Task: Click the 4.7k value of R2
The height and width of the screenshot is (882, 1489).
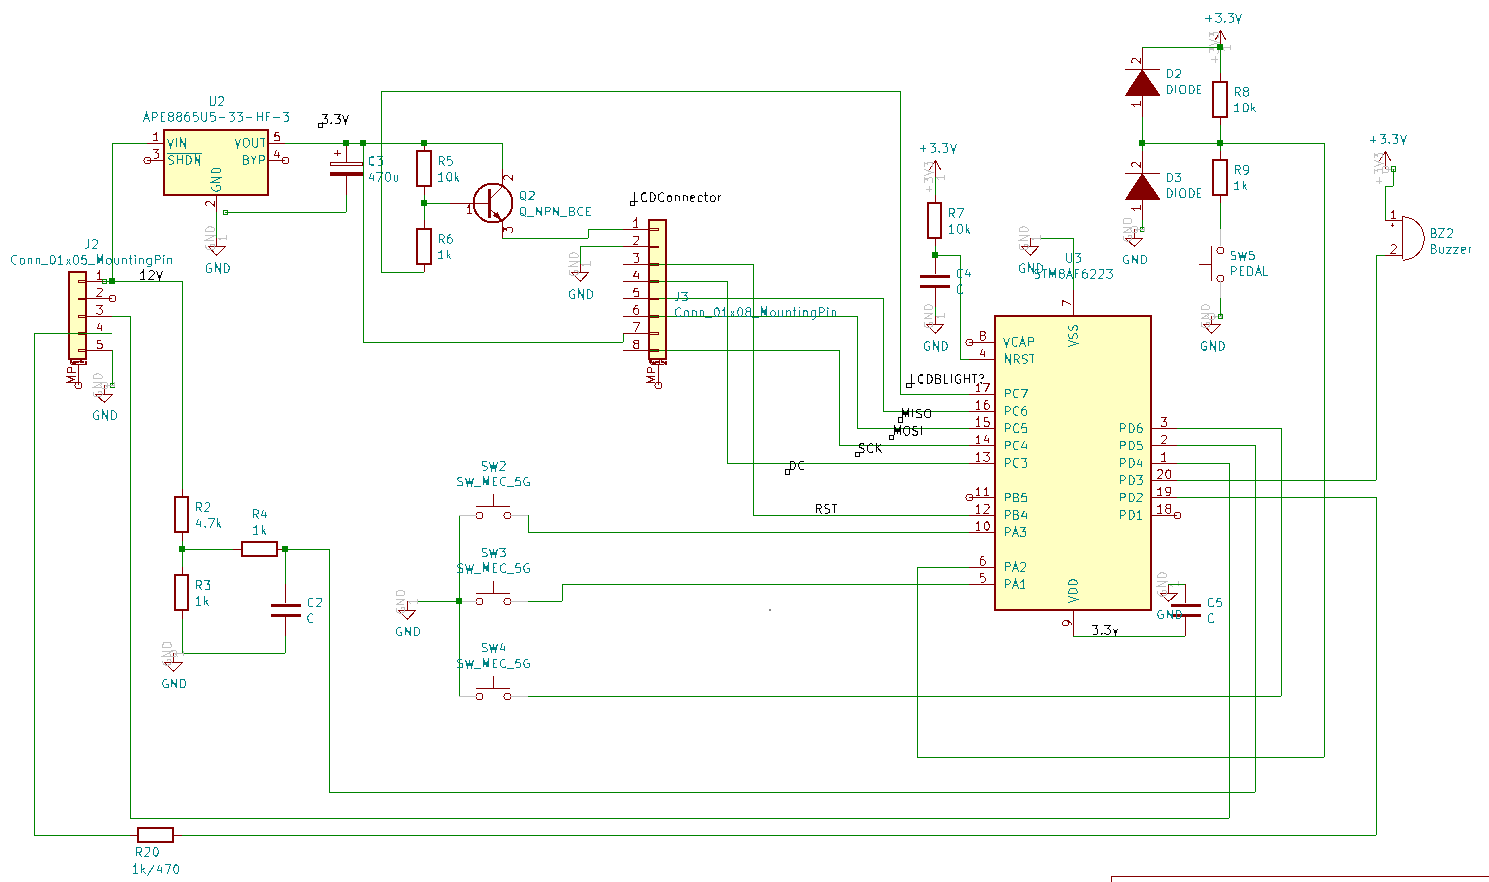Action: pyautogui.click(x=209, y=523)
